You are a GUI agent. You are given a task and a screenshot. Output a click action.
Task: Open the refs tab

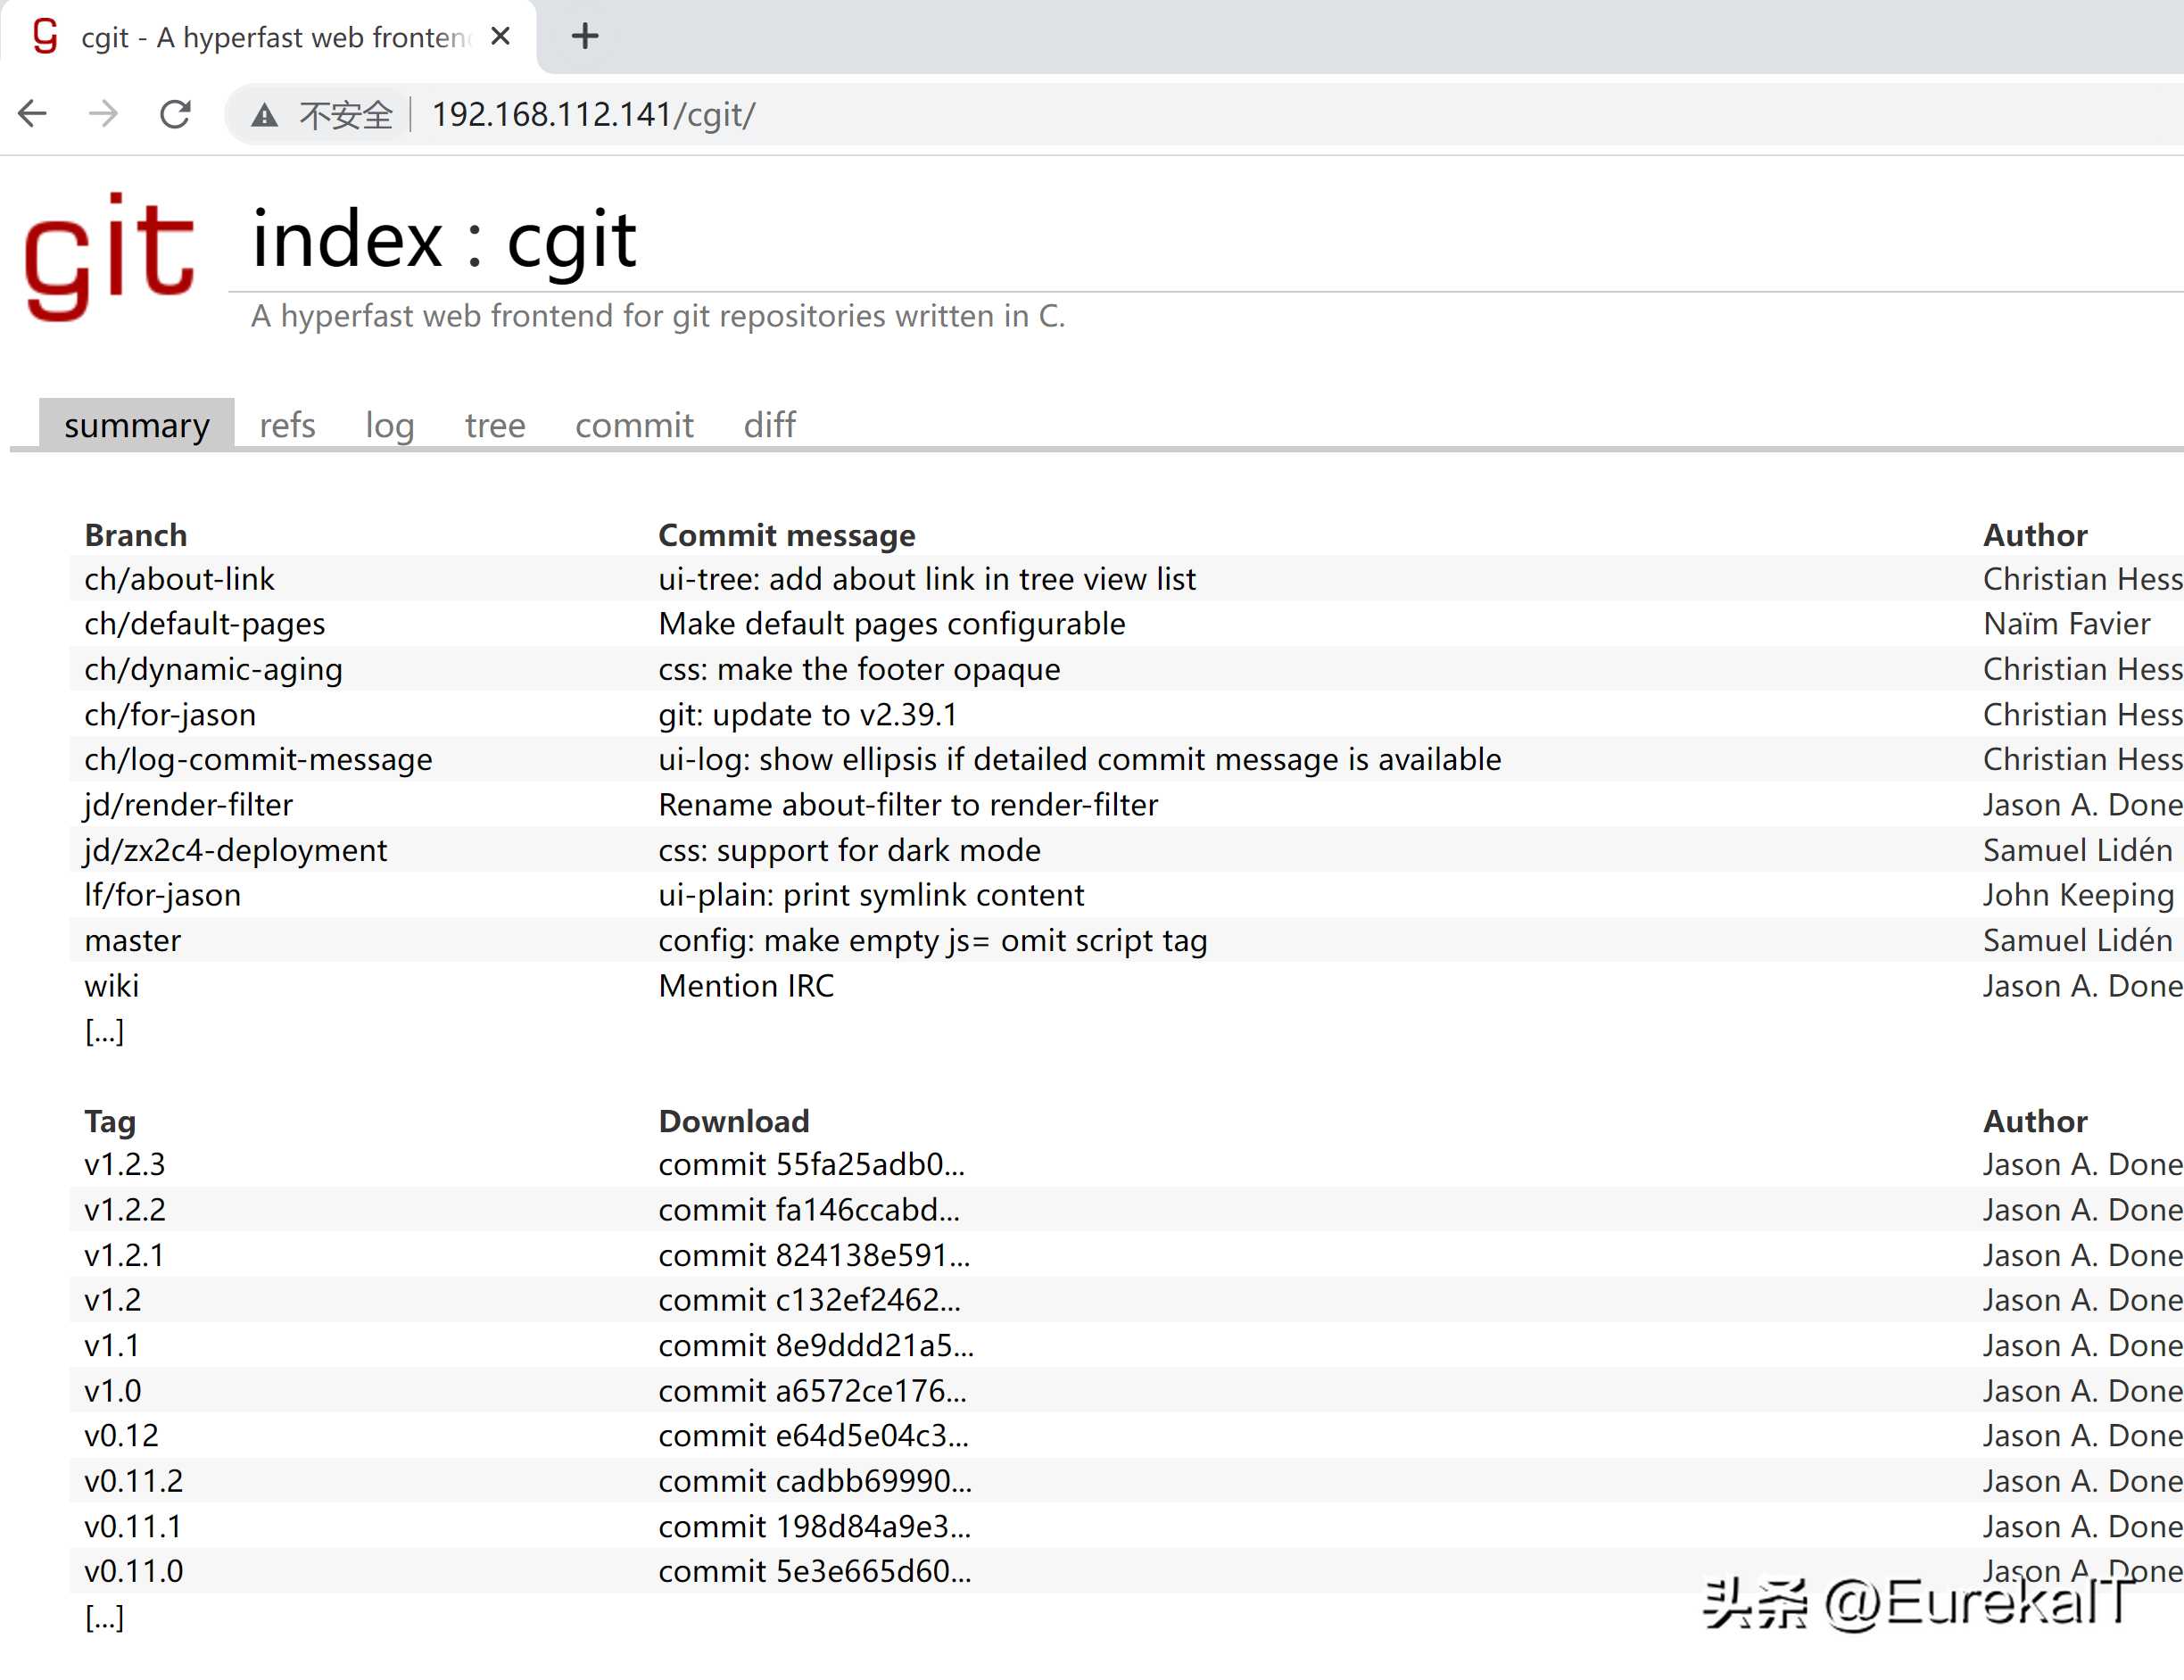point(287,425)
